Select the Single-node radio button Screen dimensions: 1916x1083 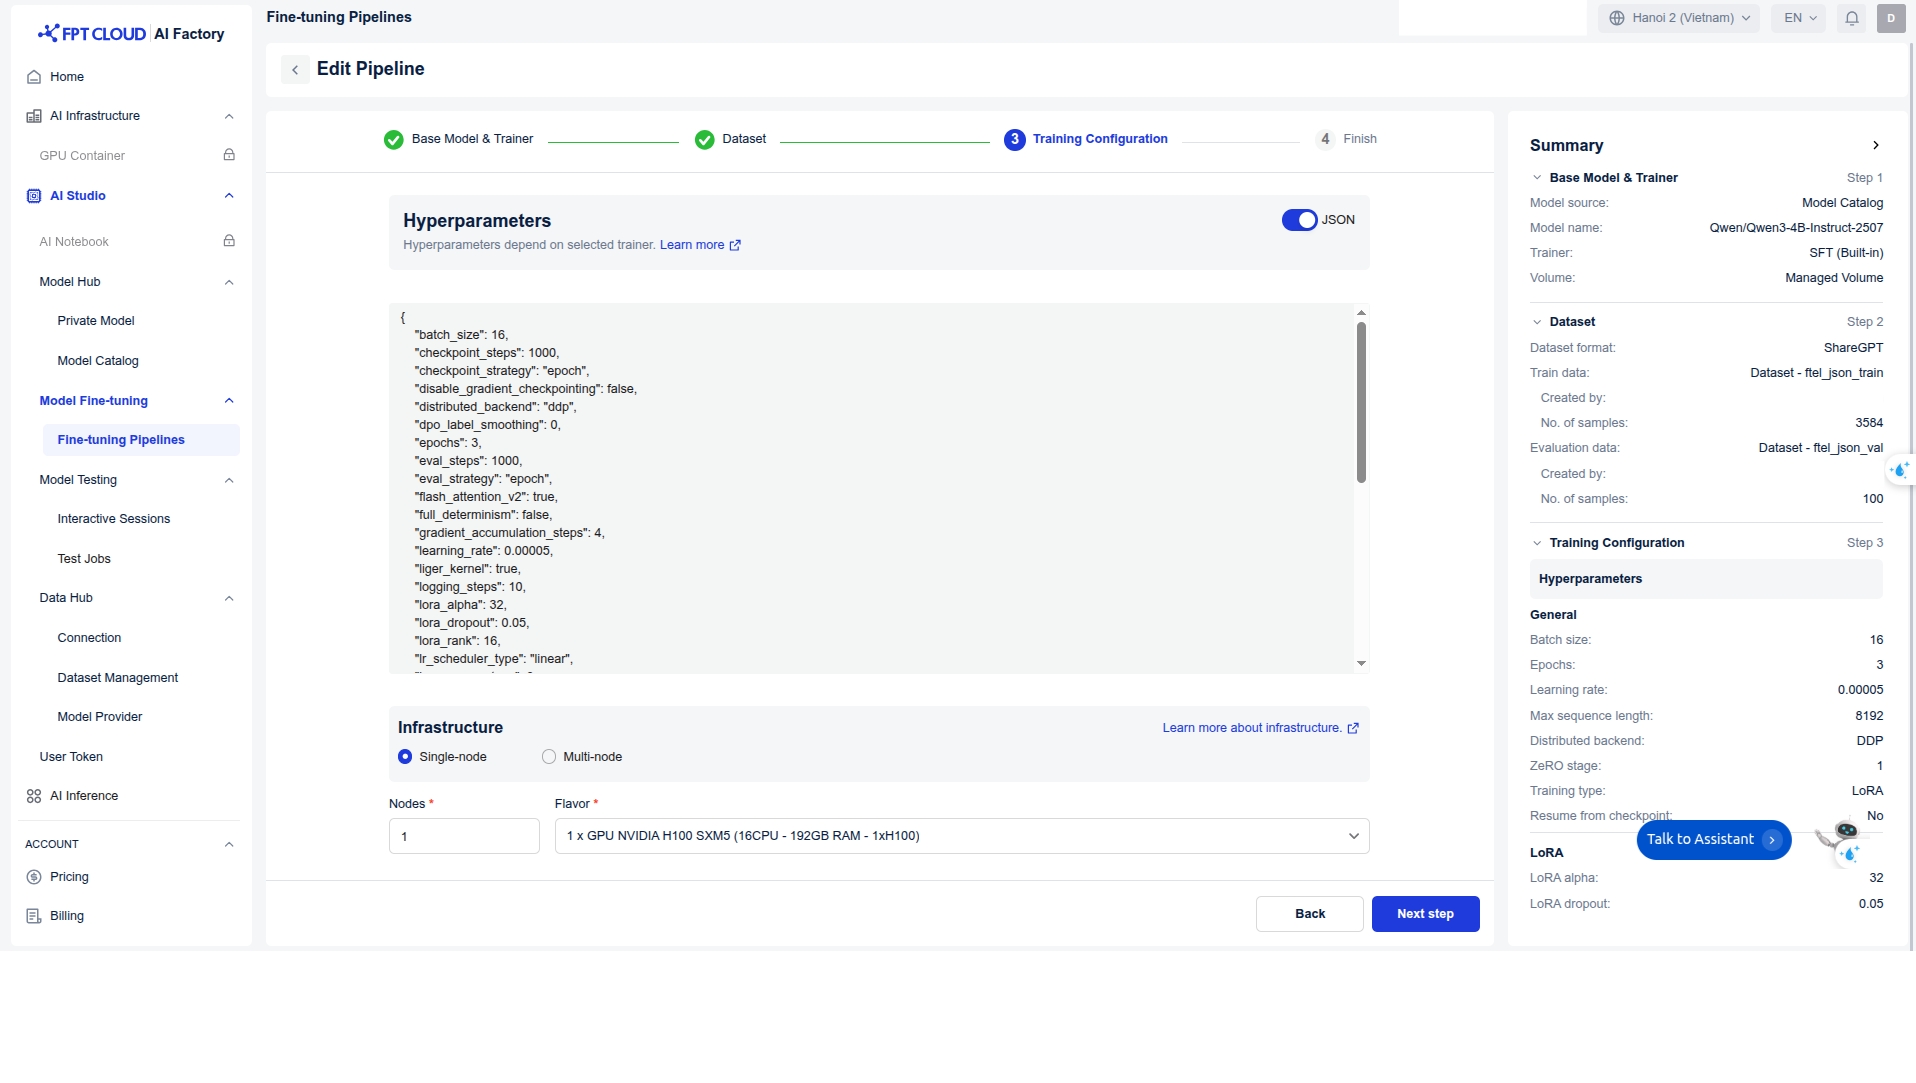tap(405, 757)
